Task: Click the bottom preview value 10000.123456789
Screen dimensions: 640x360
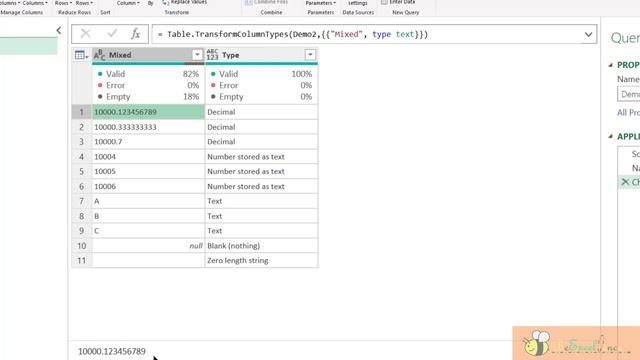Action: [x=112, y=351]
